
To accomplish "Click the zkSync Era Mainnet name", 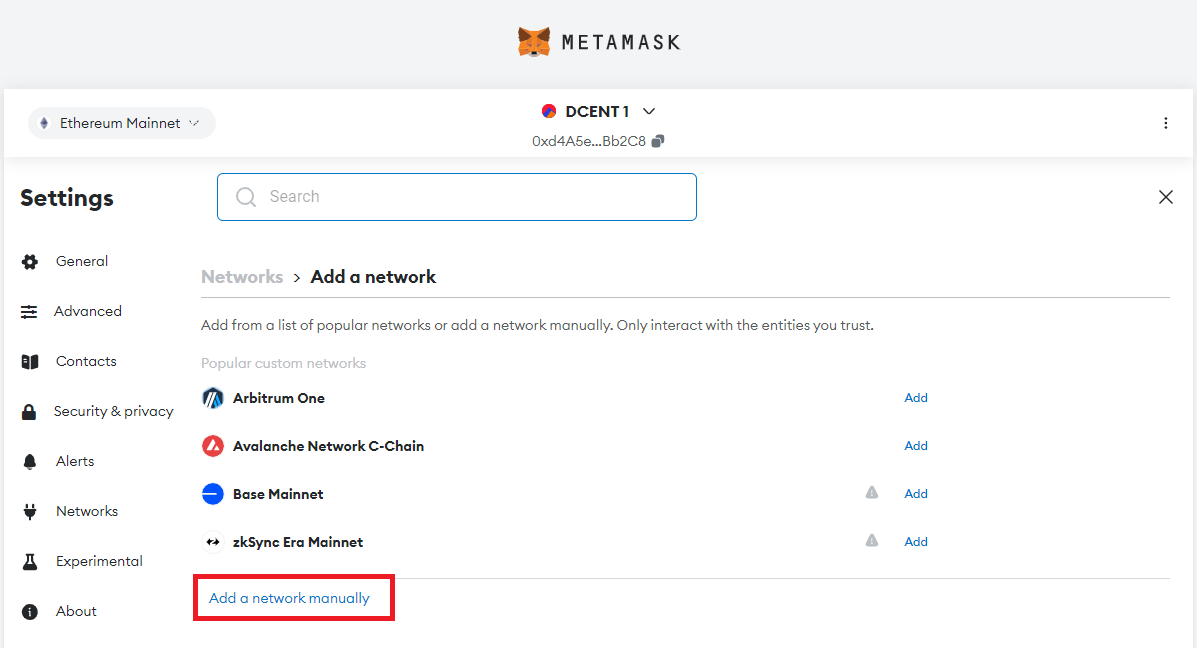I will click(x=298, y=543).
